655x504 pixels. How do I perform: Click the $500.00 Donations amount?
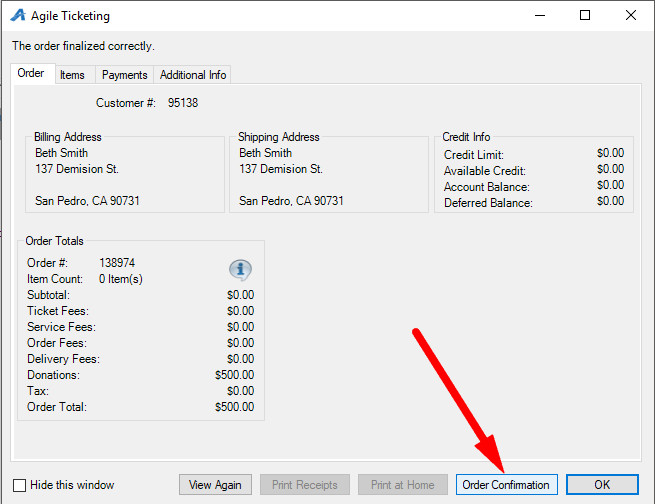click(x=234, y=375)
